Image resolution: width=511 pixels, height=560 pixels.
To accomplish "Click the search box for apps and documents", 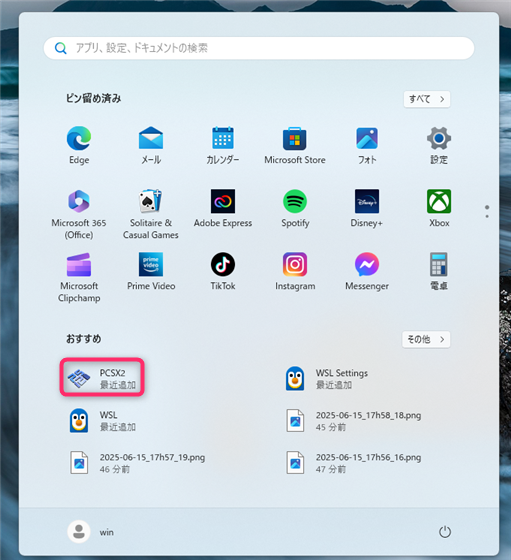I will (259, 48).
